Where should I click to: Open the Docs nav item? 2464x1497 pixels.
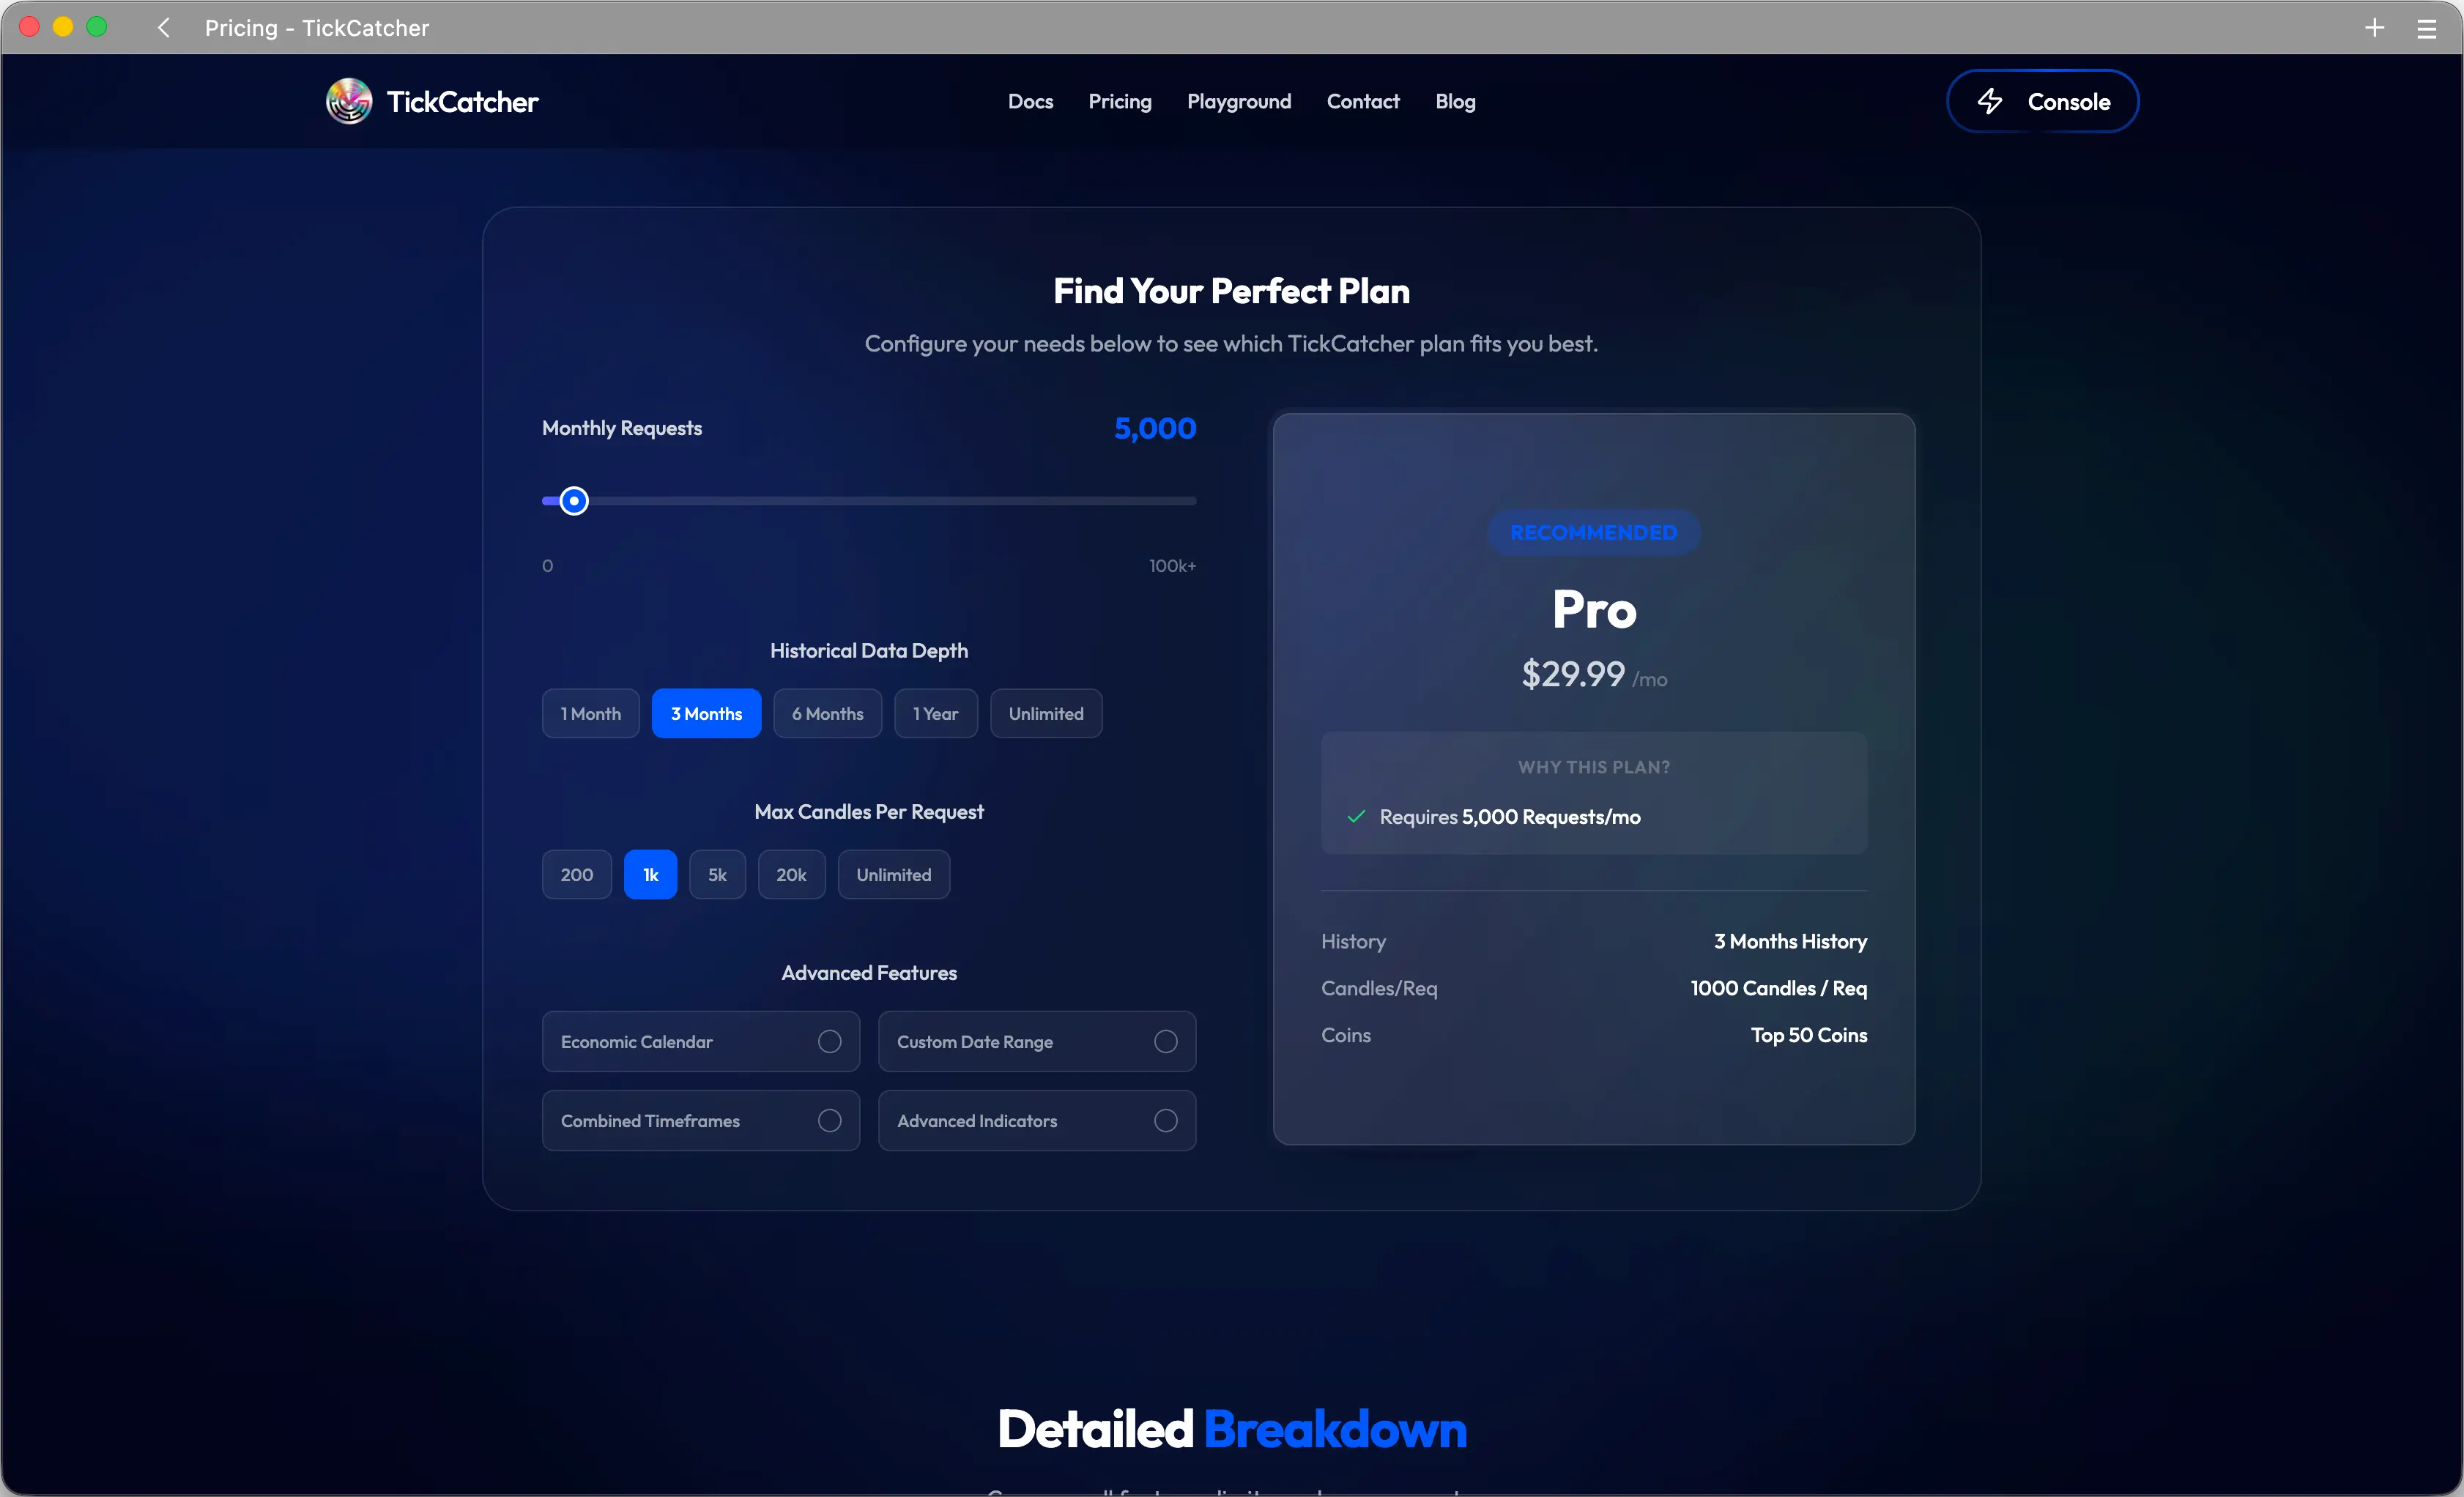point(1030,101)
